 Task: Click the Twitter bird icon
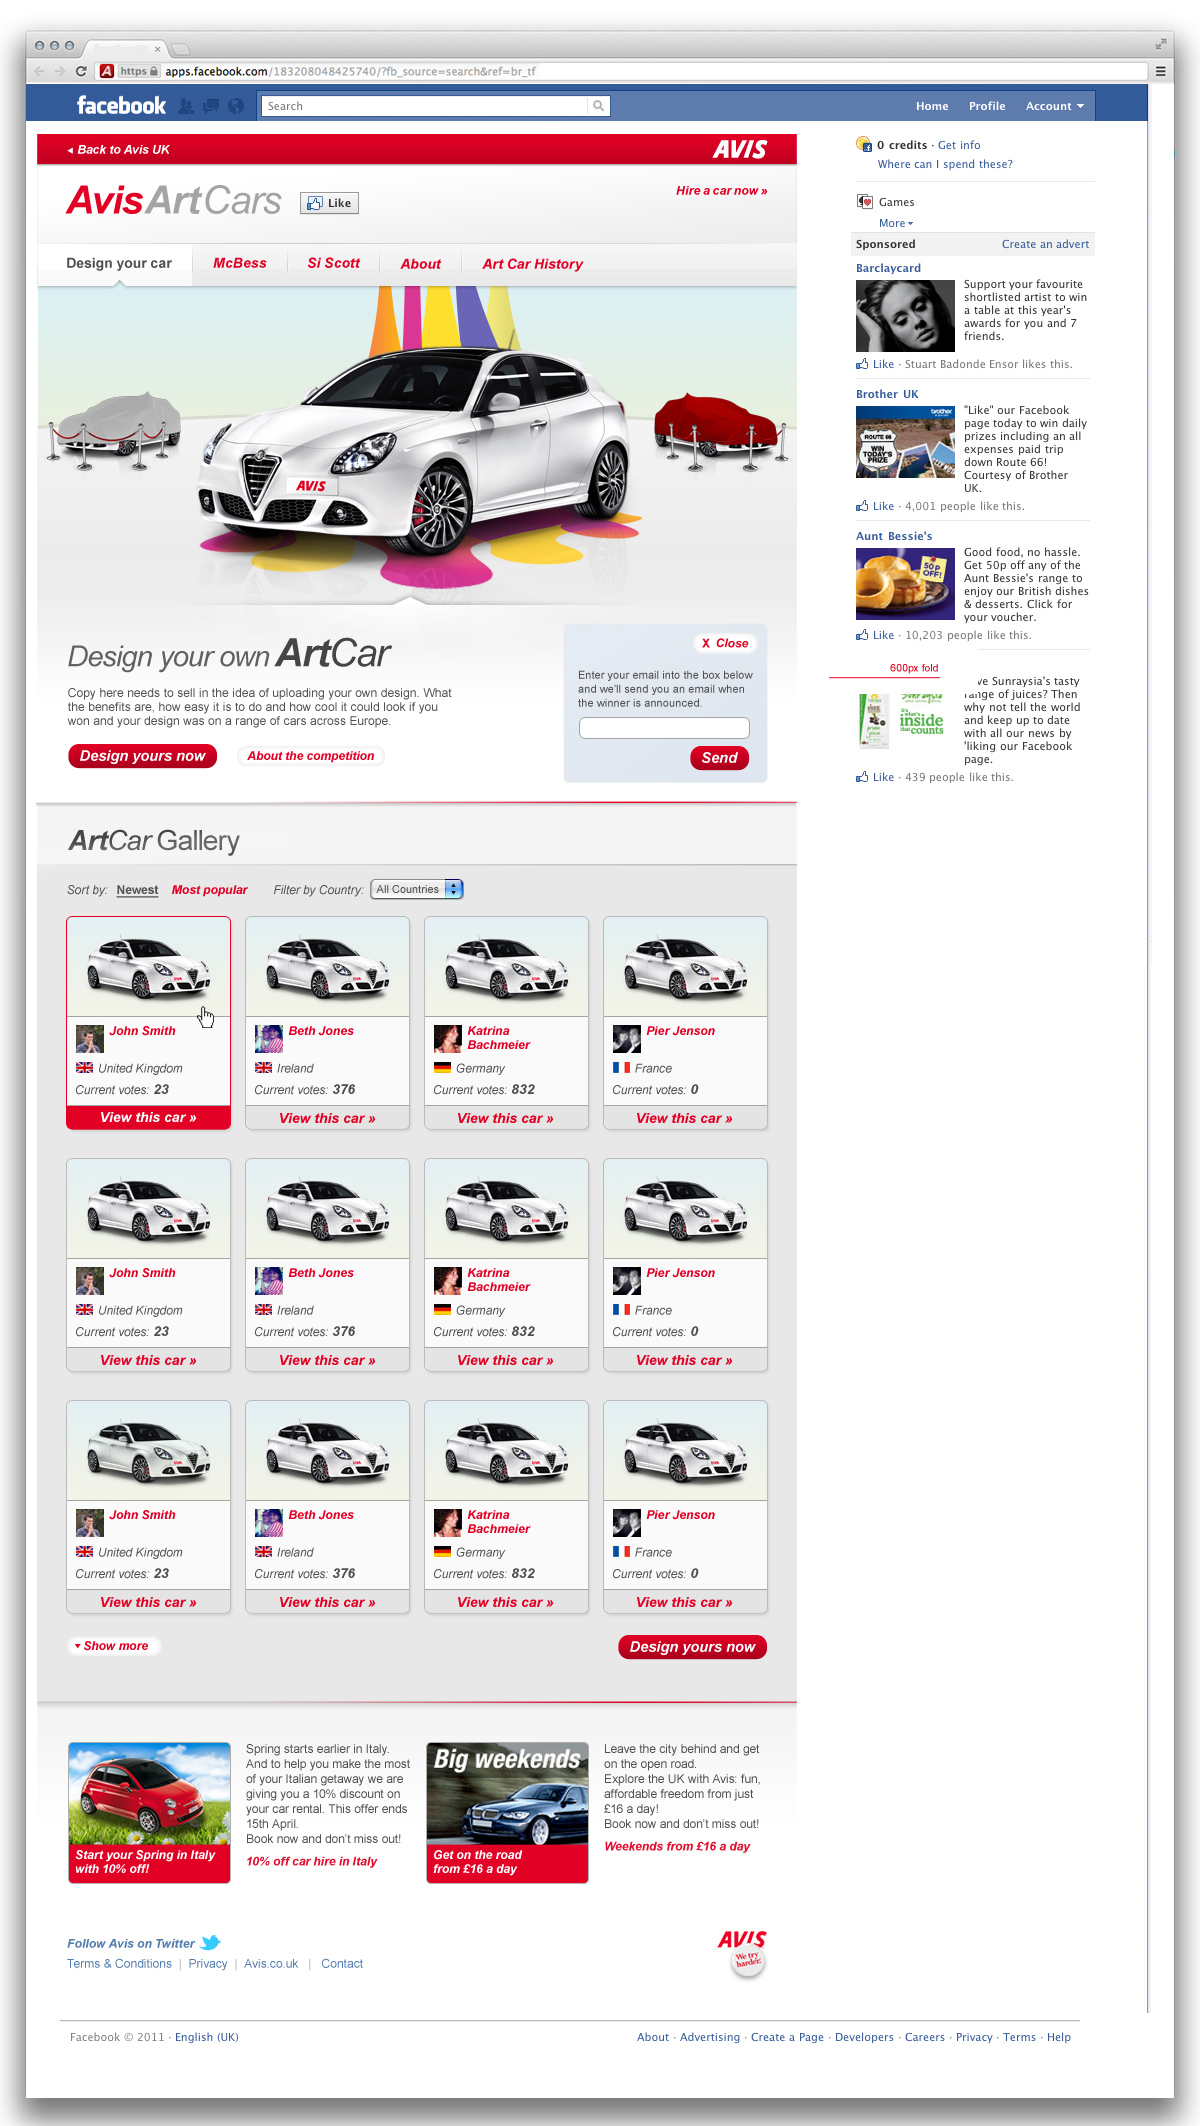(210, 1942)
